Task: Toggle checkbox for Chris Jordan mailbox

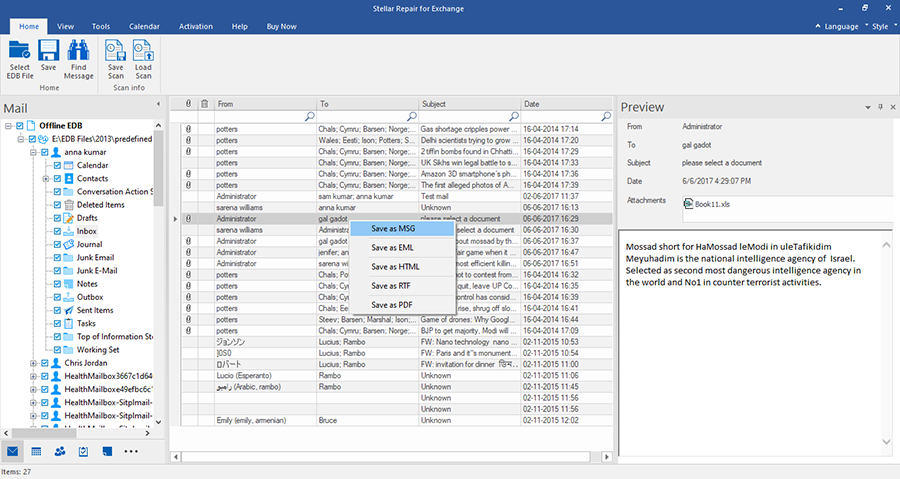Action: [44, 362]
